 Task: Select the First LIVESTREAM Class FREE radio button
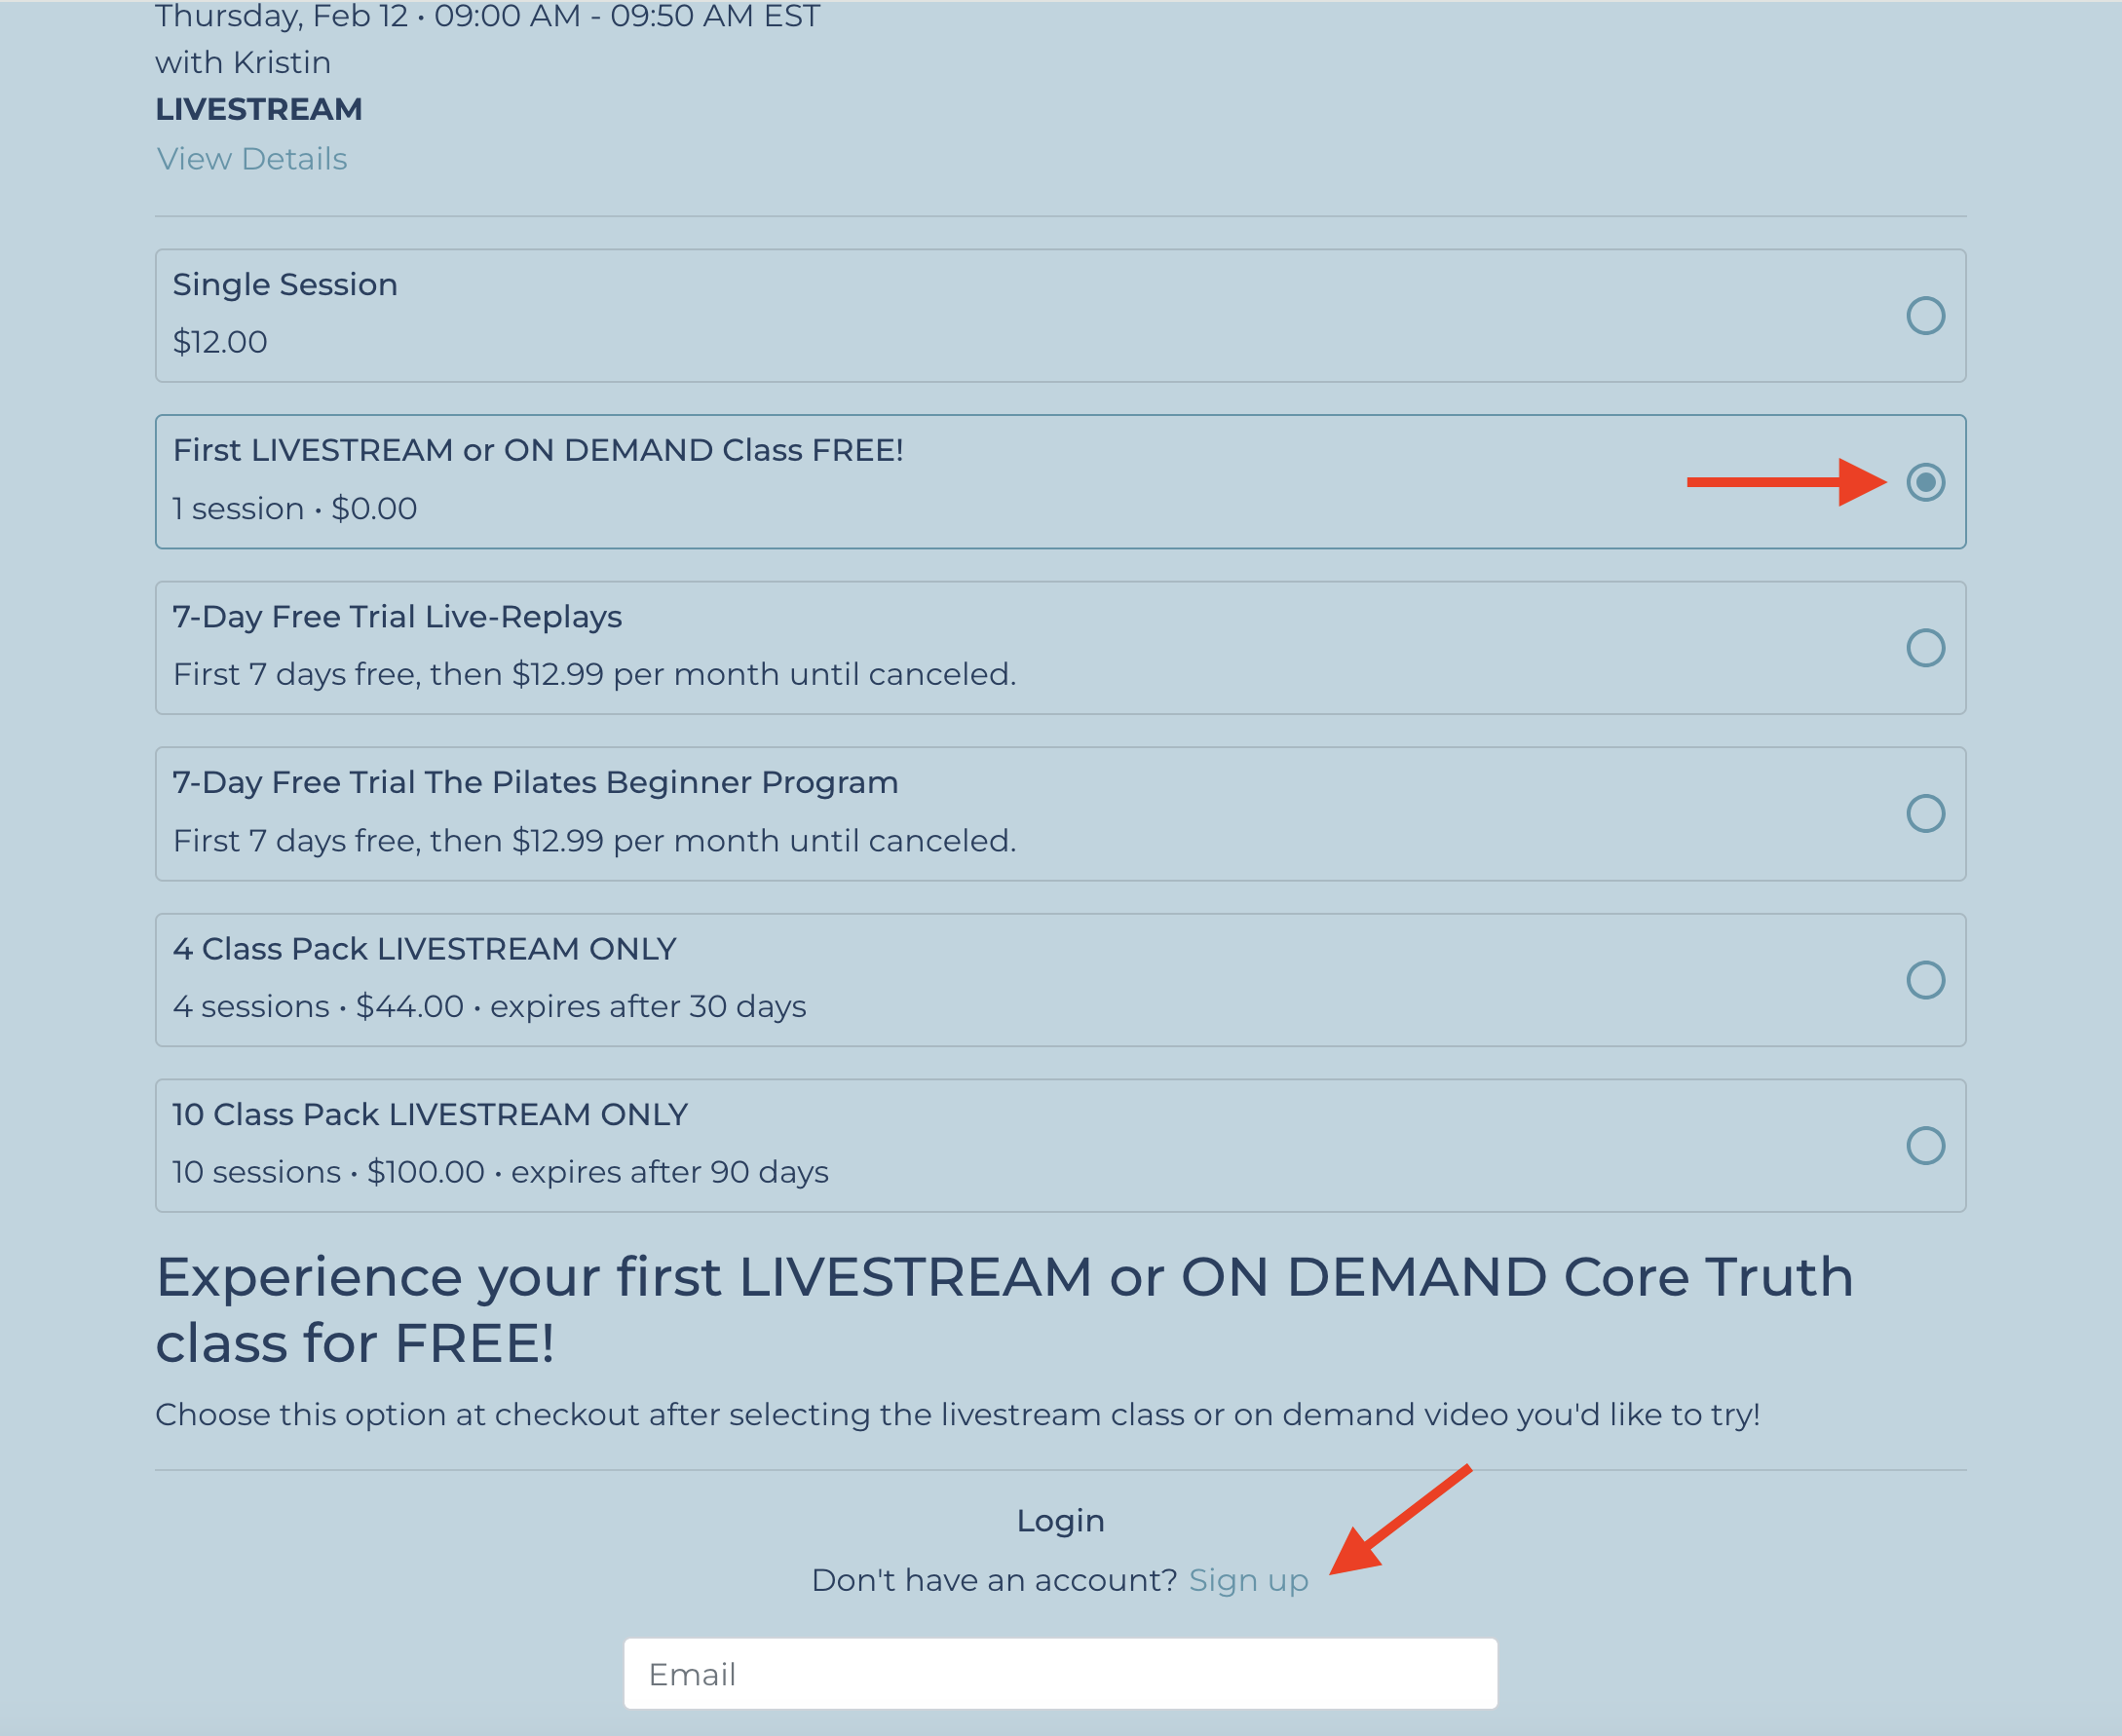point(1924,482)
